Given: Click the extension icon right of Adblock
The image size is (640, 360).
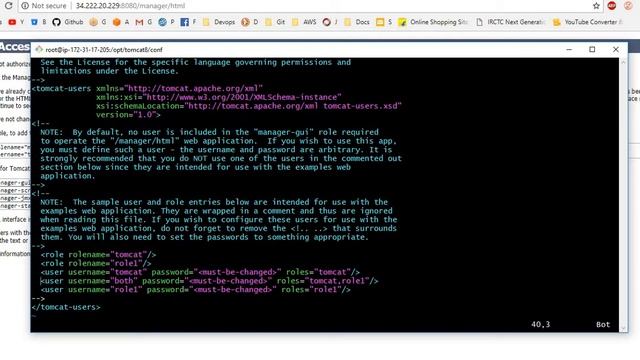Looking at the screenshot, I should coord(628,6).
